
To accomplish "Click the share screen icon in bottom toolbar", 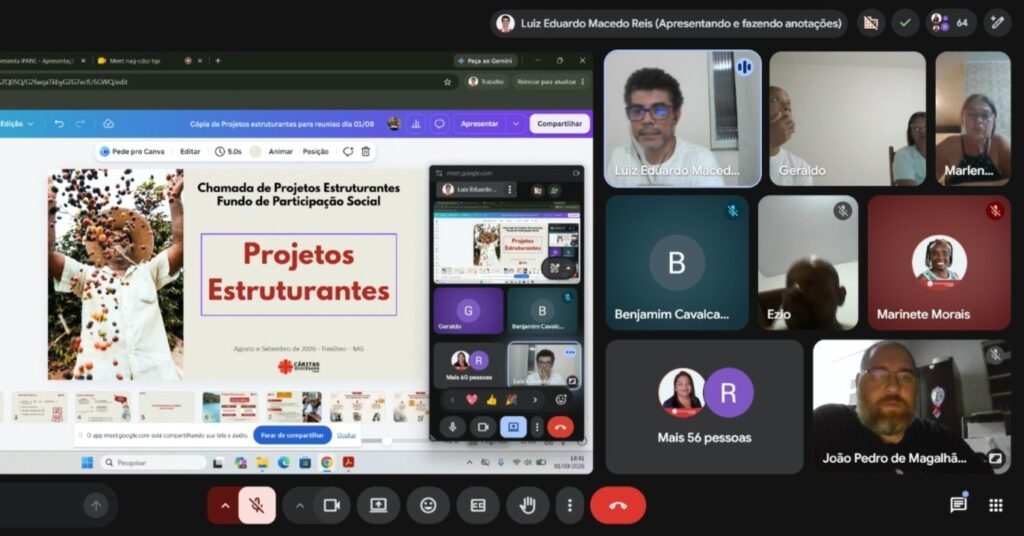I will [378, 505].
